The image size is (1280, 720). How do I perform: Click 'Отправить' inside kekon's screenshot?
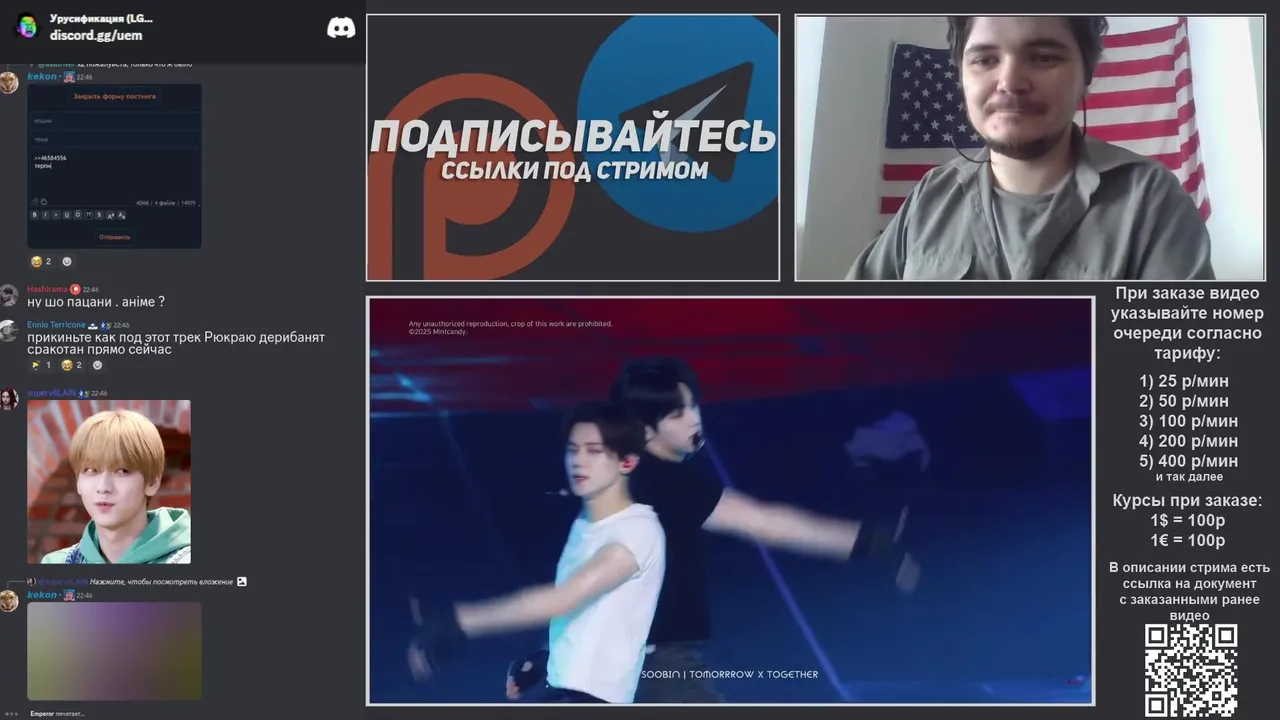point(114,237)
